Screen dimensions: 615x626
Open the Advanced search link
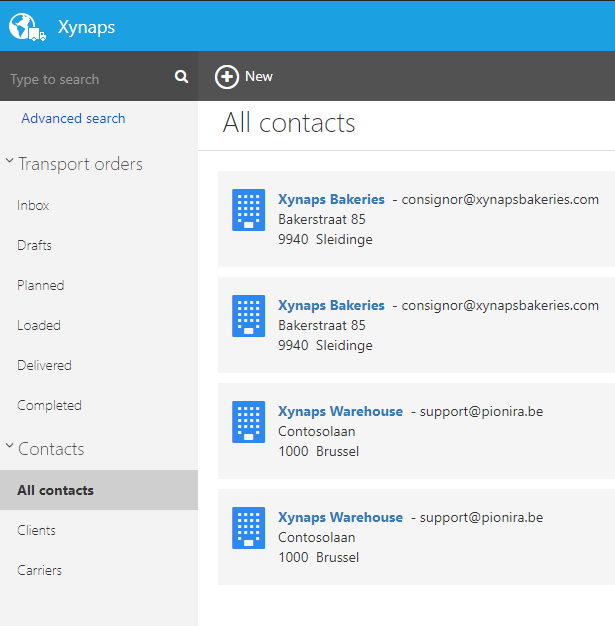[x=73, y=118]
